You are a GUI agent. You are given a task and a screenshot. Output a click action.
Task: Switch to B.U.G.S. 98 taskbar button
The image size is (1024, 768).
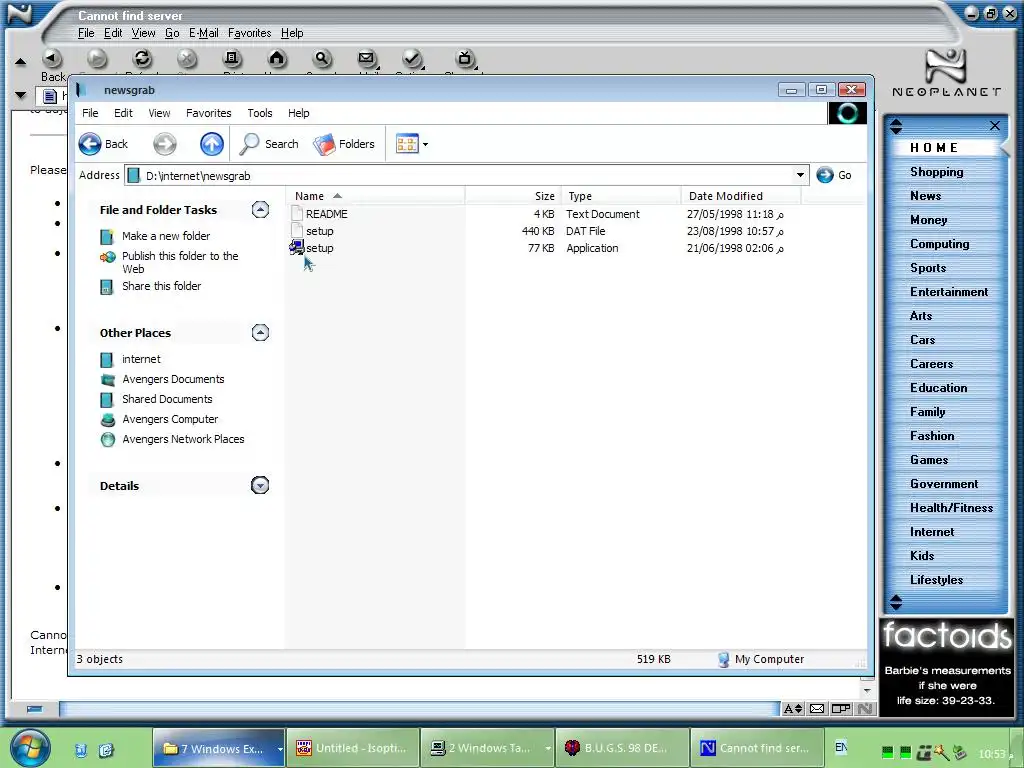coord(622,748)
